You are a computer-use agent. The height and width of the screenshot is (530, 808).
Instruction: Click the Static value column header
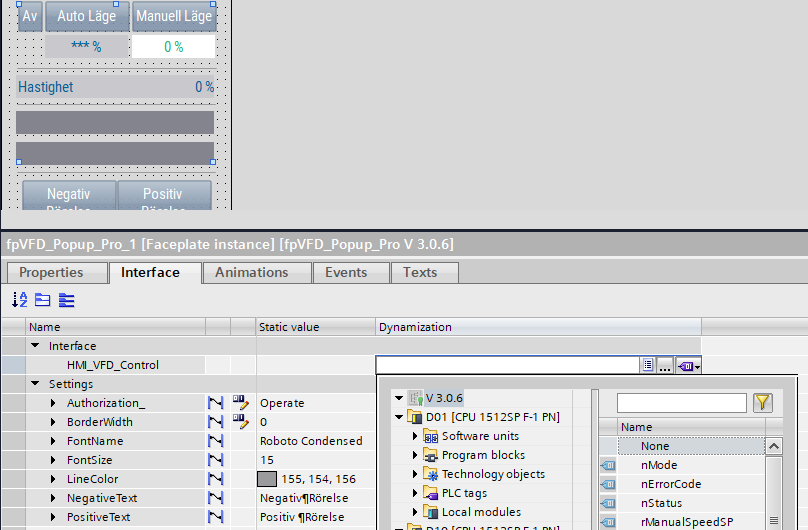tap(315, 327)
